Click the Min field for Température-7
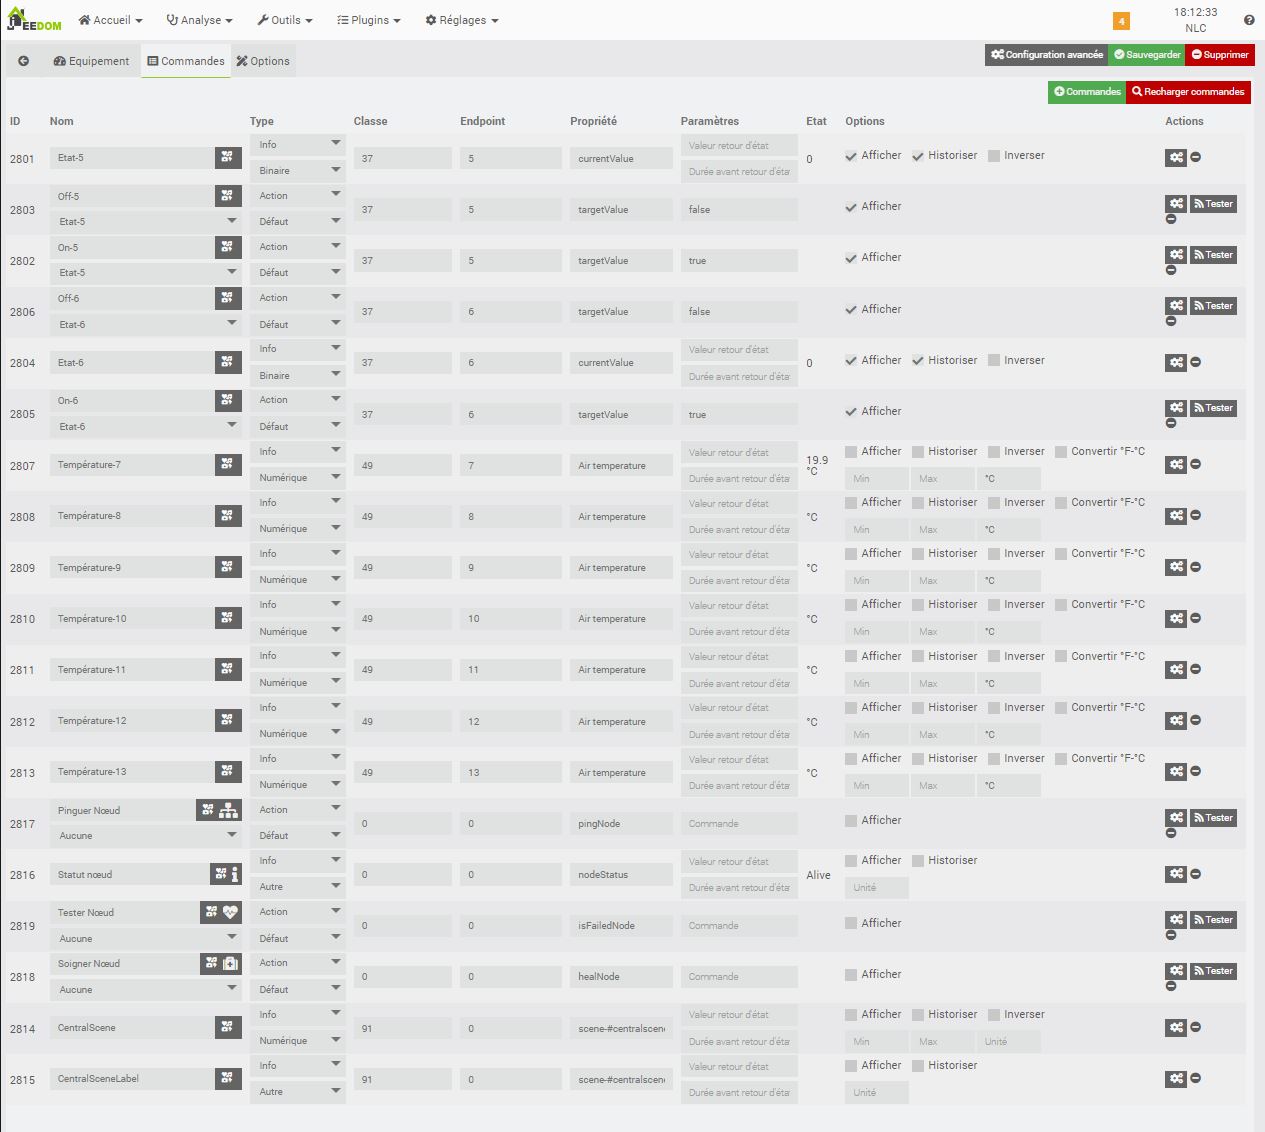1265x1132 pixels. click(x=876, y=478)
